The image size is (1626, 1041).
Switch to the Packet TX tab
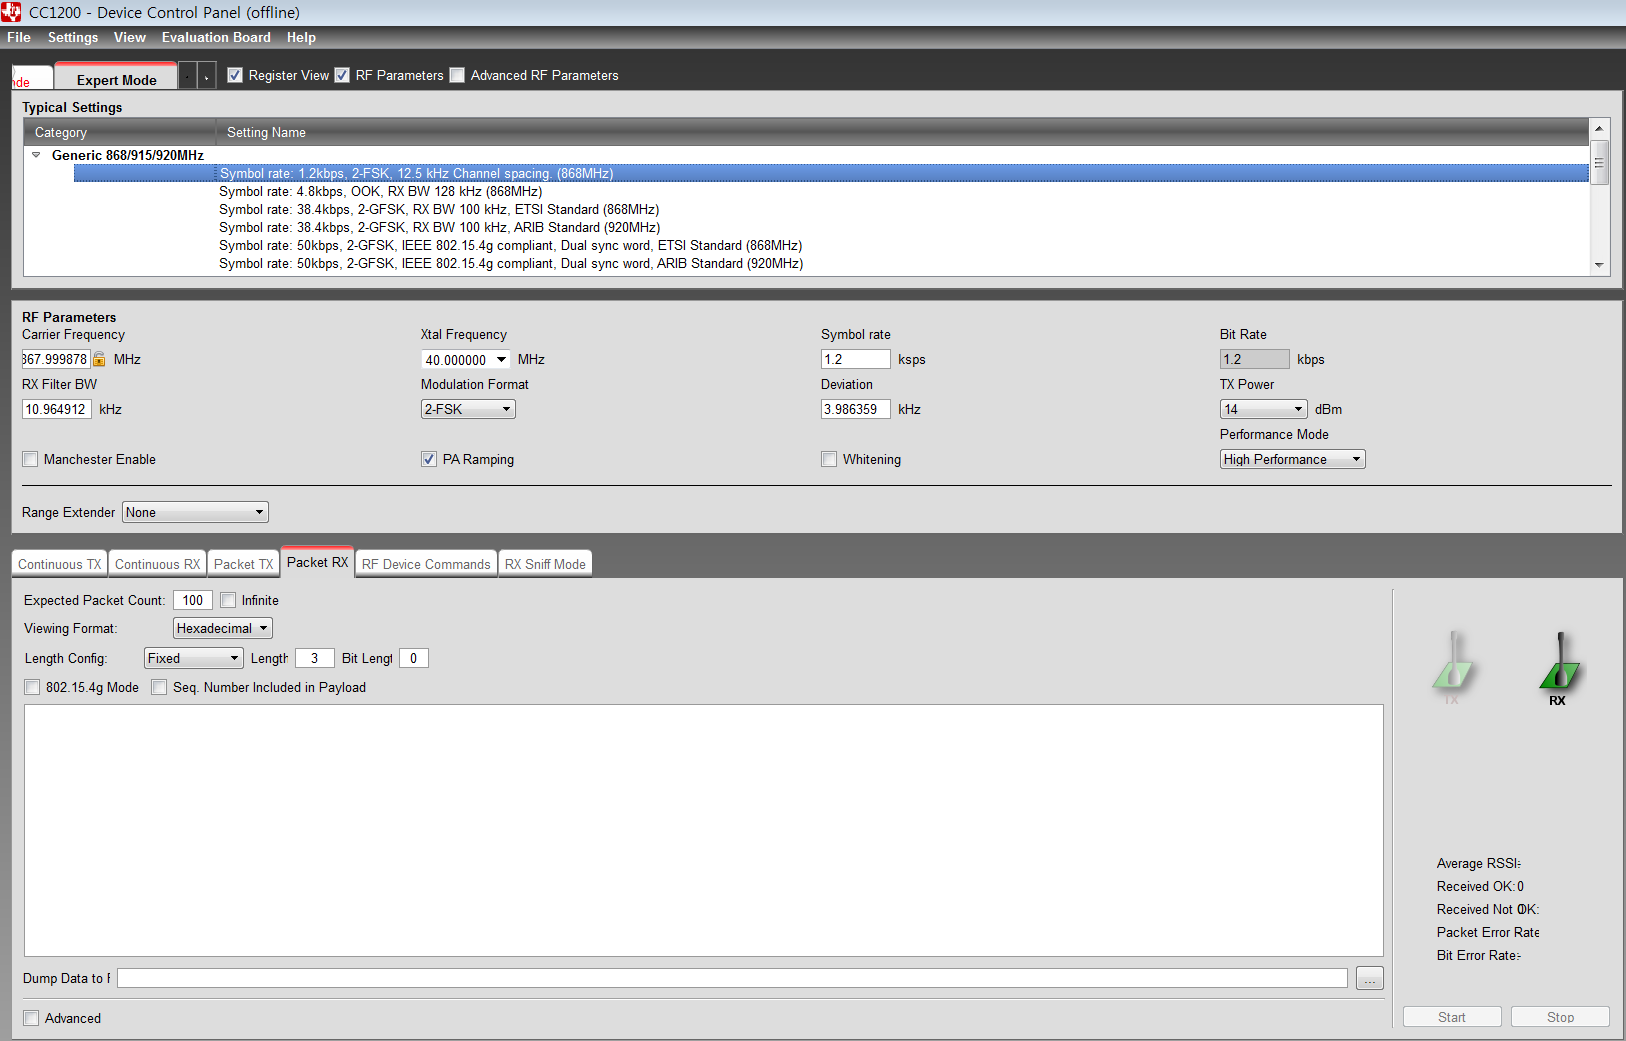click(243, 564)
